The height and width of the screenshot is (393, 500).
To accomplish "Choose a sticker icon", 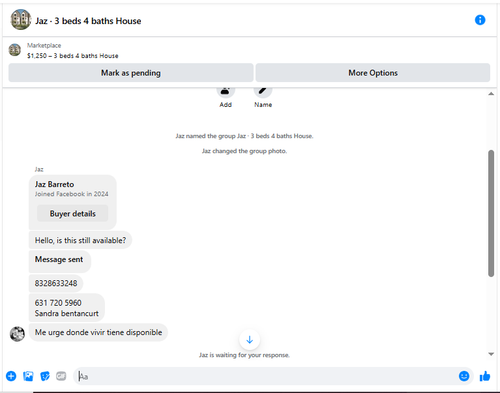I will click(45, 376).
